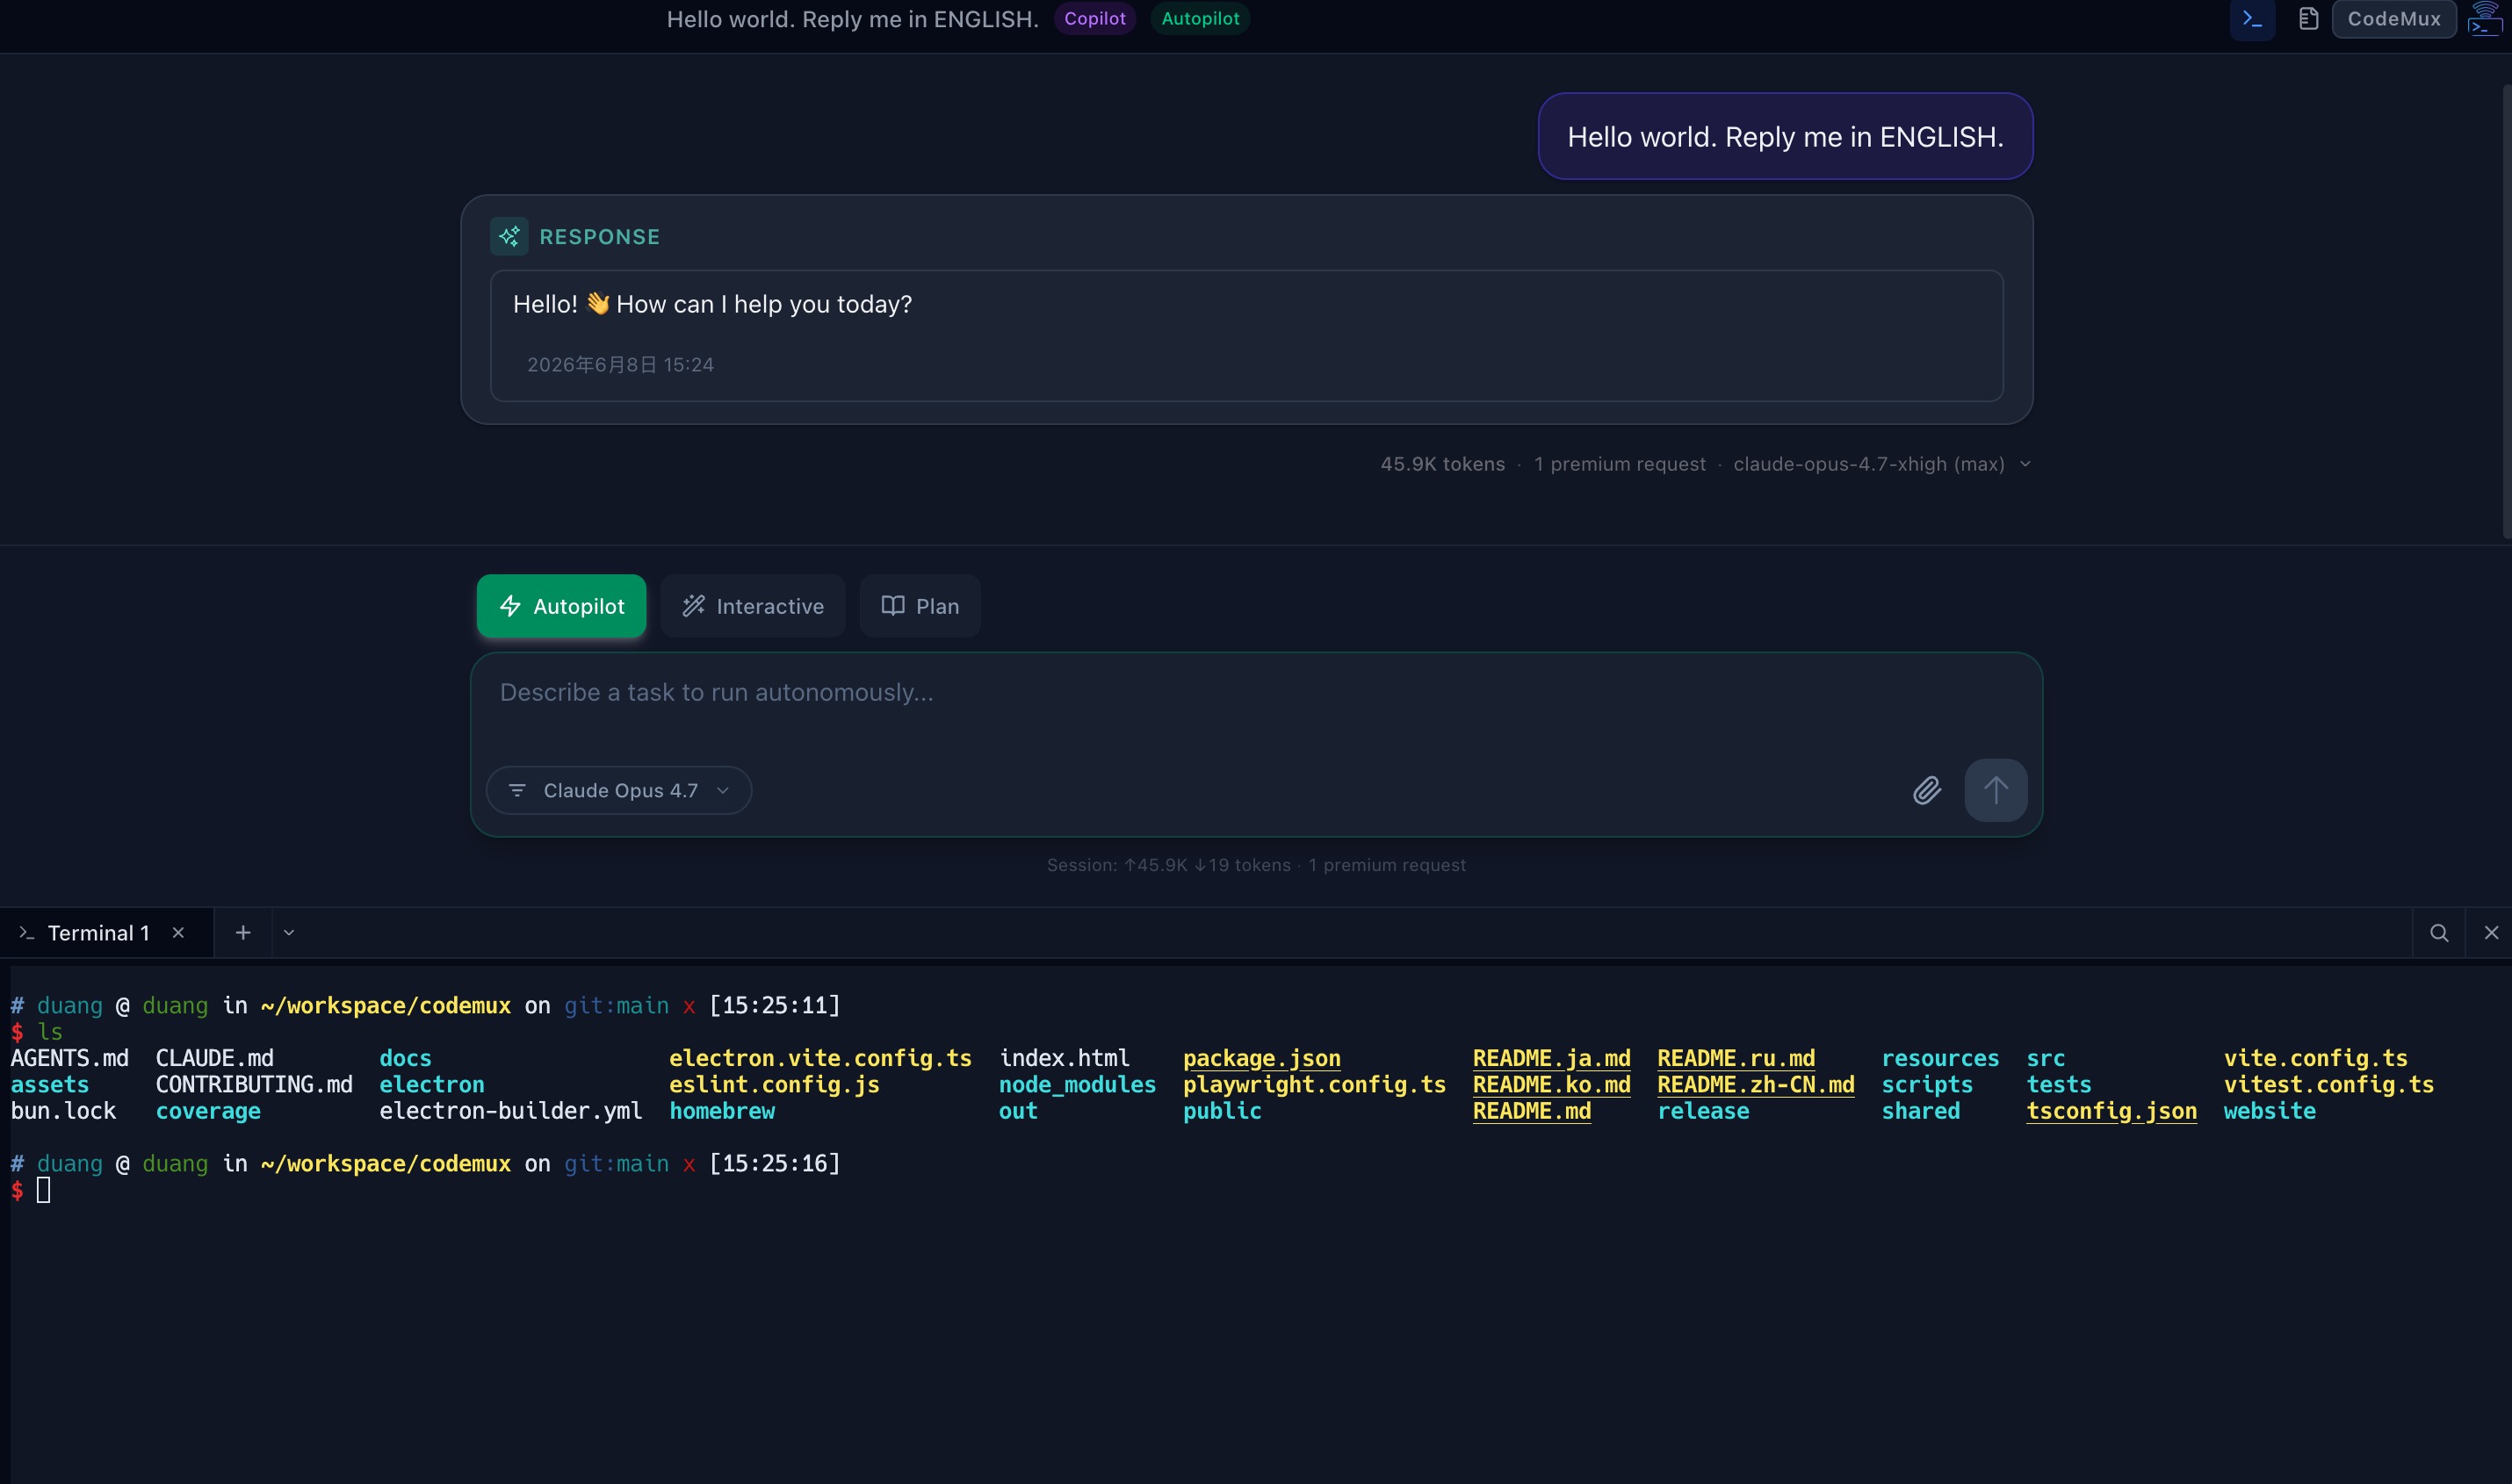The image size is (2512, 1484).
Task: Close the Terminal 1 tab
Action: [x=178, y=933]
